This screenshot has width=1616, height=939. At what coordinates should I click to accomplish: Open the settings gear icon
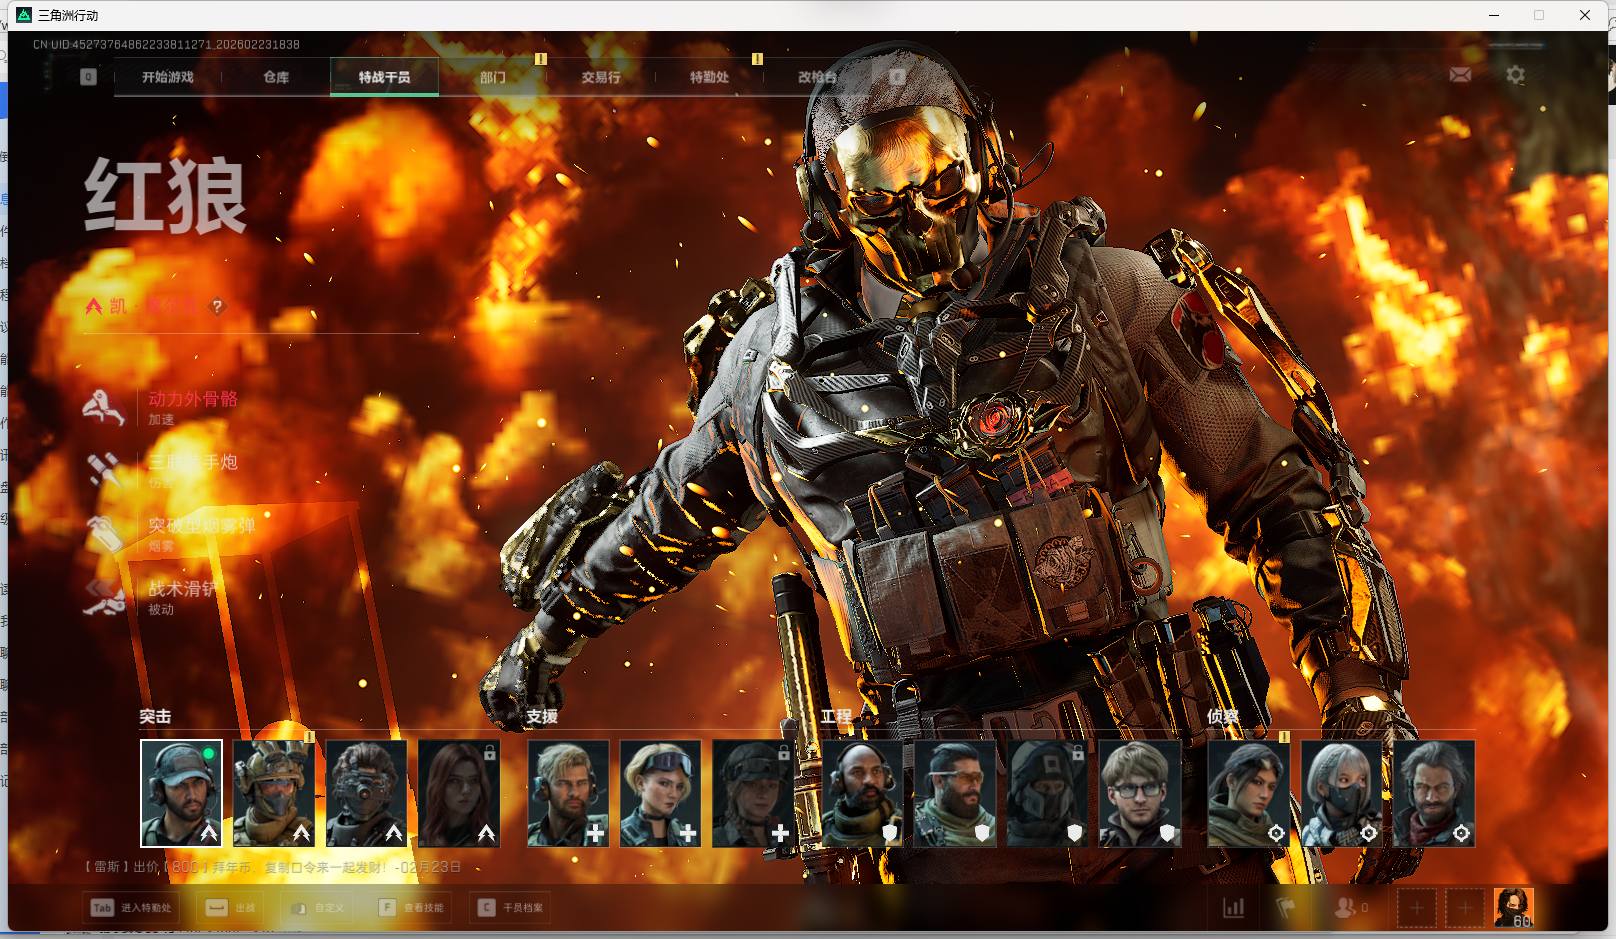pyautogui.click(x=1515, y=75)
